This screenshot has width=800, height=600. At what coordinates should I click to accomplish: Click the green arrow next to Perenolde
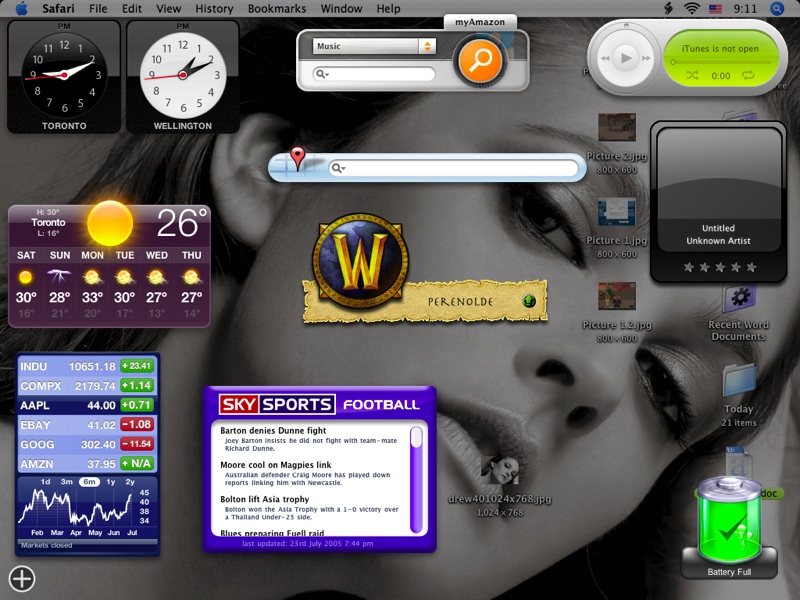(x=528, y=301)
